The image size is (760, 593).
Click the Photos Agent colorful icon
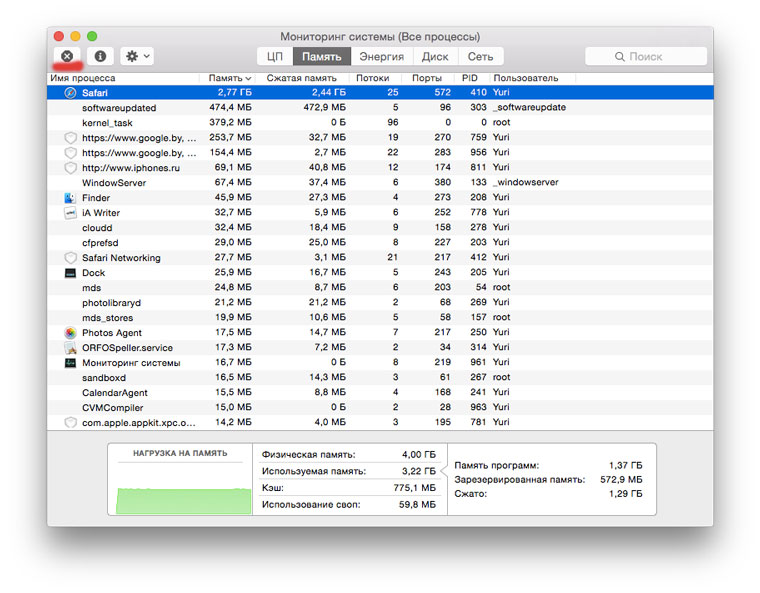[x=70, y=333]
